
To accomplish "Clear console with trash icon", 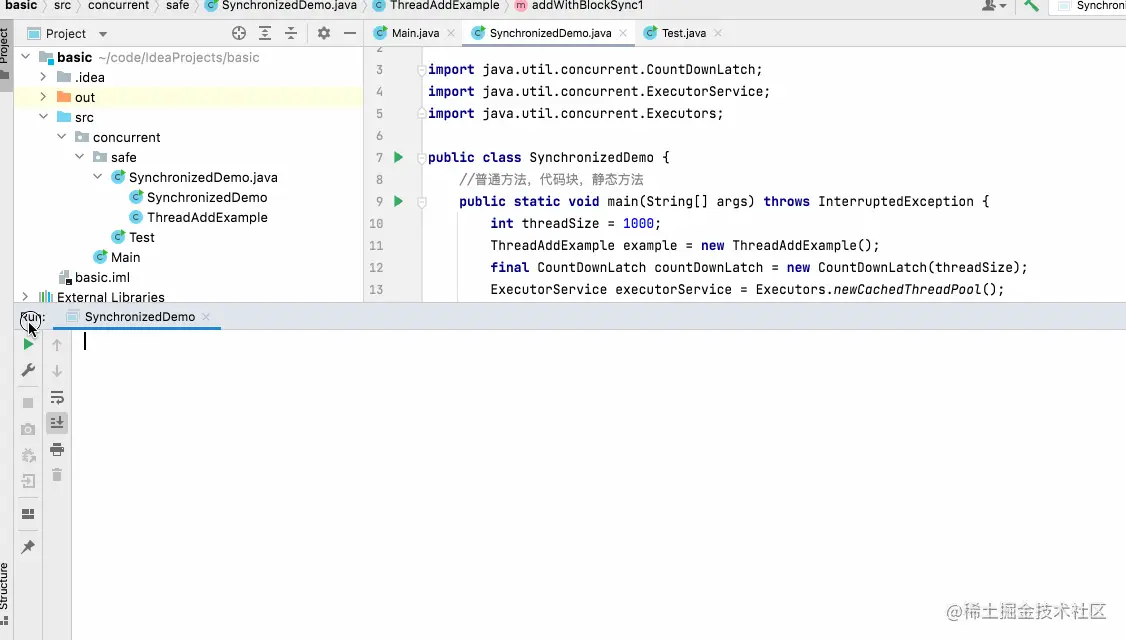I will pyautogui.click(x=57, y=475).
